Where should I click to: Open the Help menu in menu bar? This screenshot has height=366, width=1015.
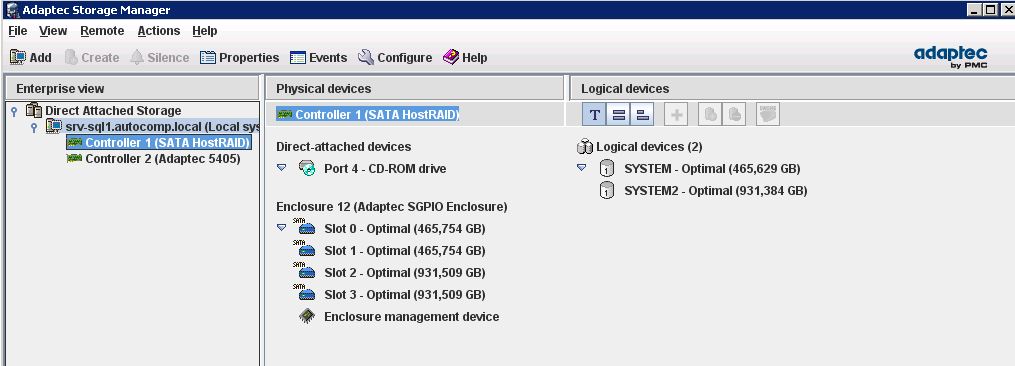[x=205, y=31]
